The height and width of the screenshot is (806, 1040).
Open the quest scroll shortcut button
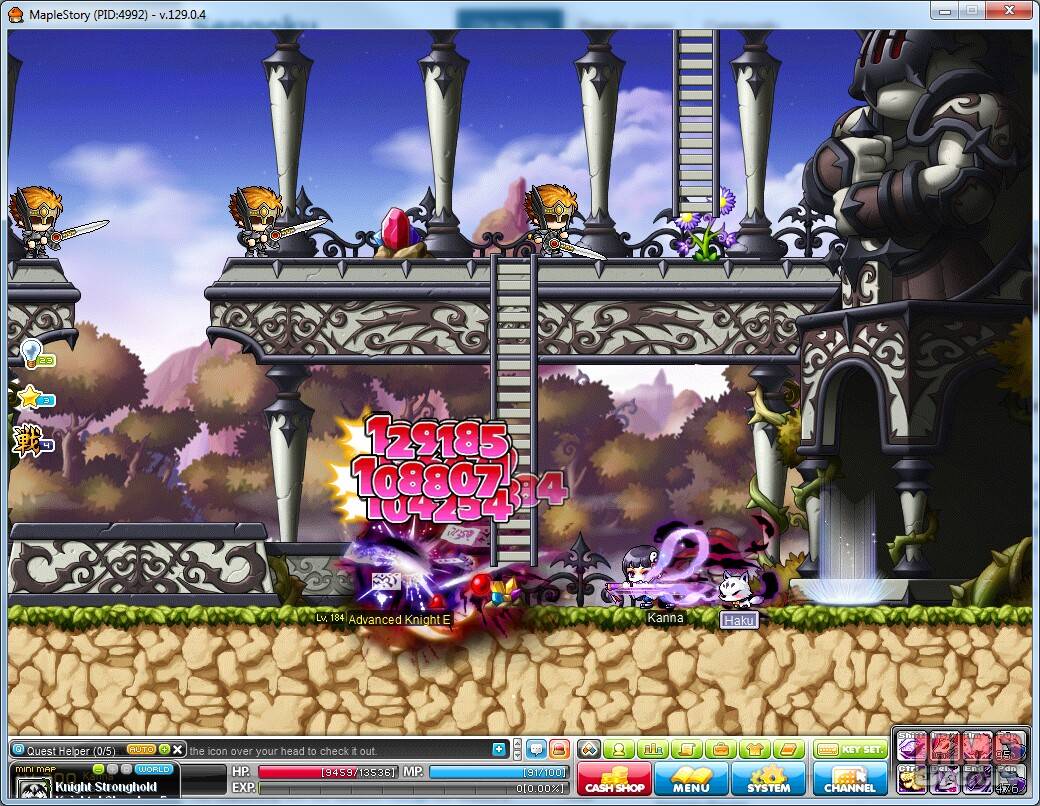point(685,749)
